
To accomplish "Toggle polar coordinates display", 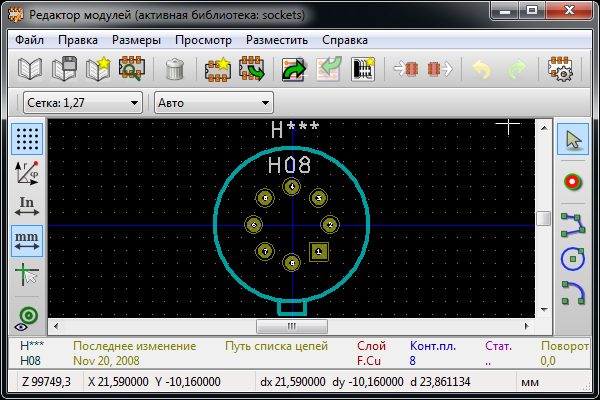I will (x=27, y=173).
